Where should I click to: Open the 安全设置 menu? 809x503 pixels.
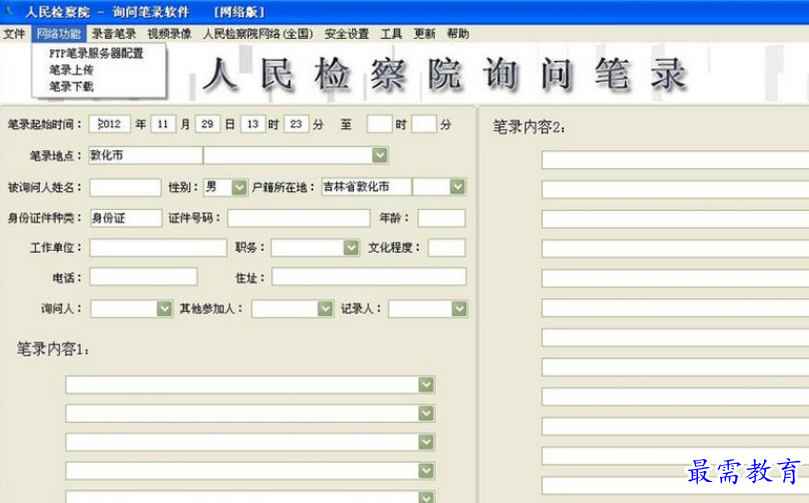click(347, 34)
